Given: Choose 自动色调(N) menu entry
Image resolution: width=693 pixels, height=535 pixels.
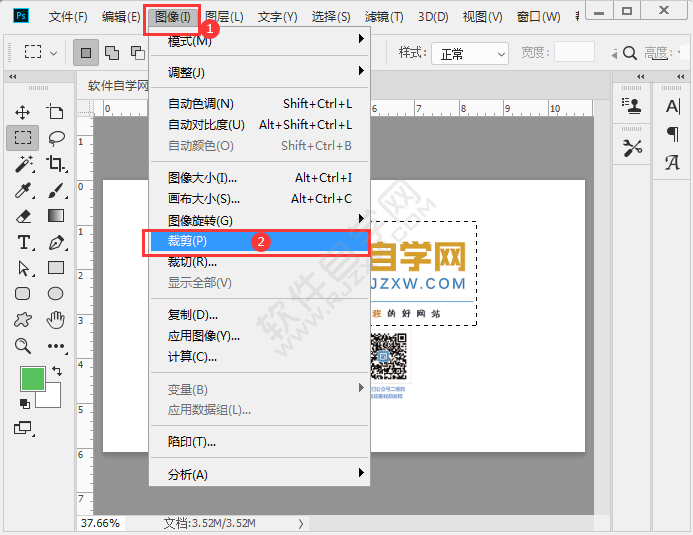Looking at the screenshot, I should [259, 104].
